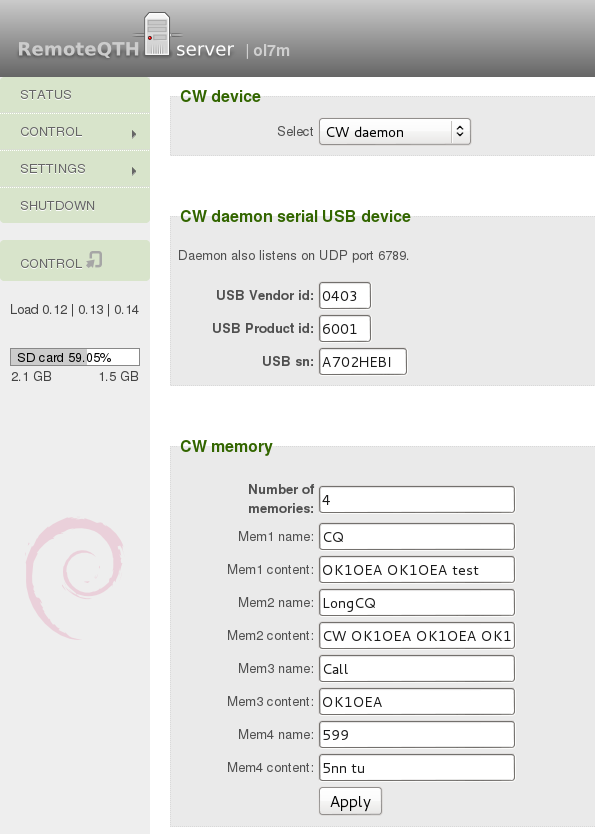Click the Mem1 content text field

[x=417, y=570]
